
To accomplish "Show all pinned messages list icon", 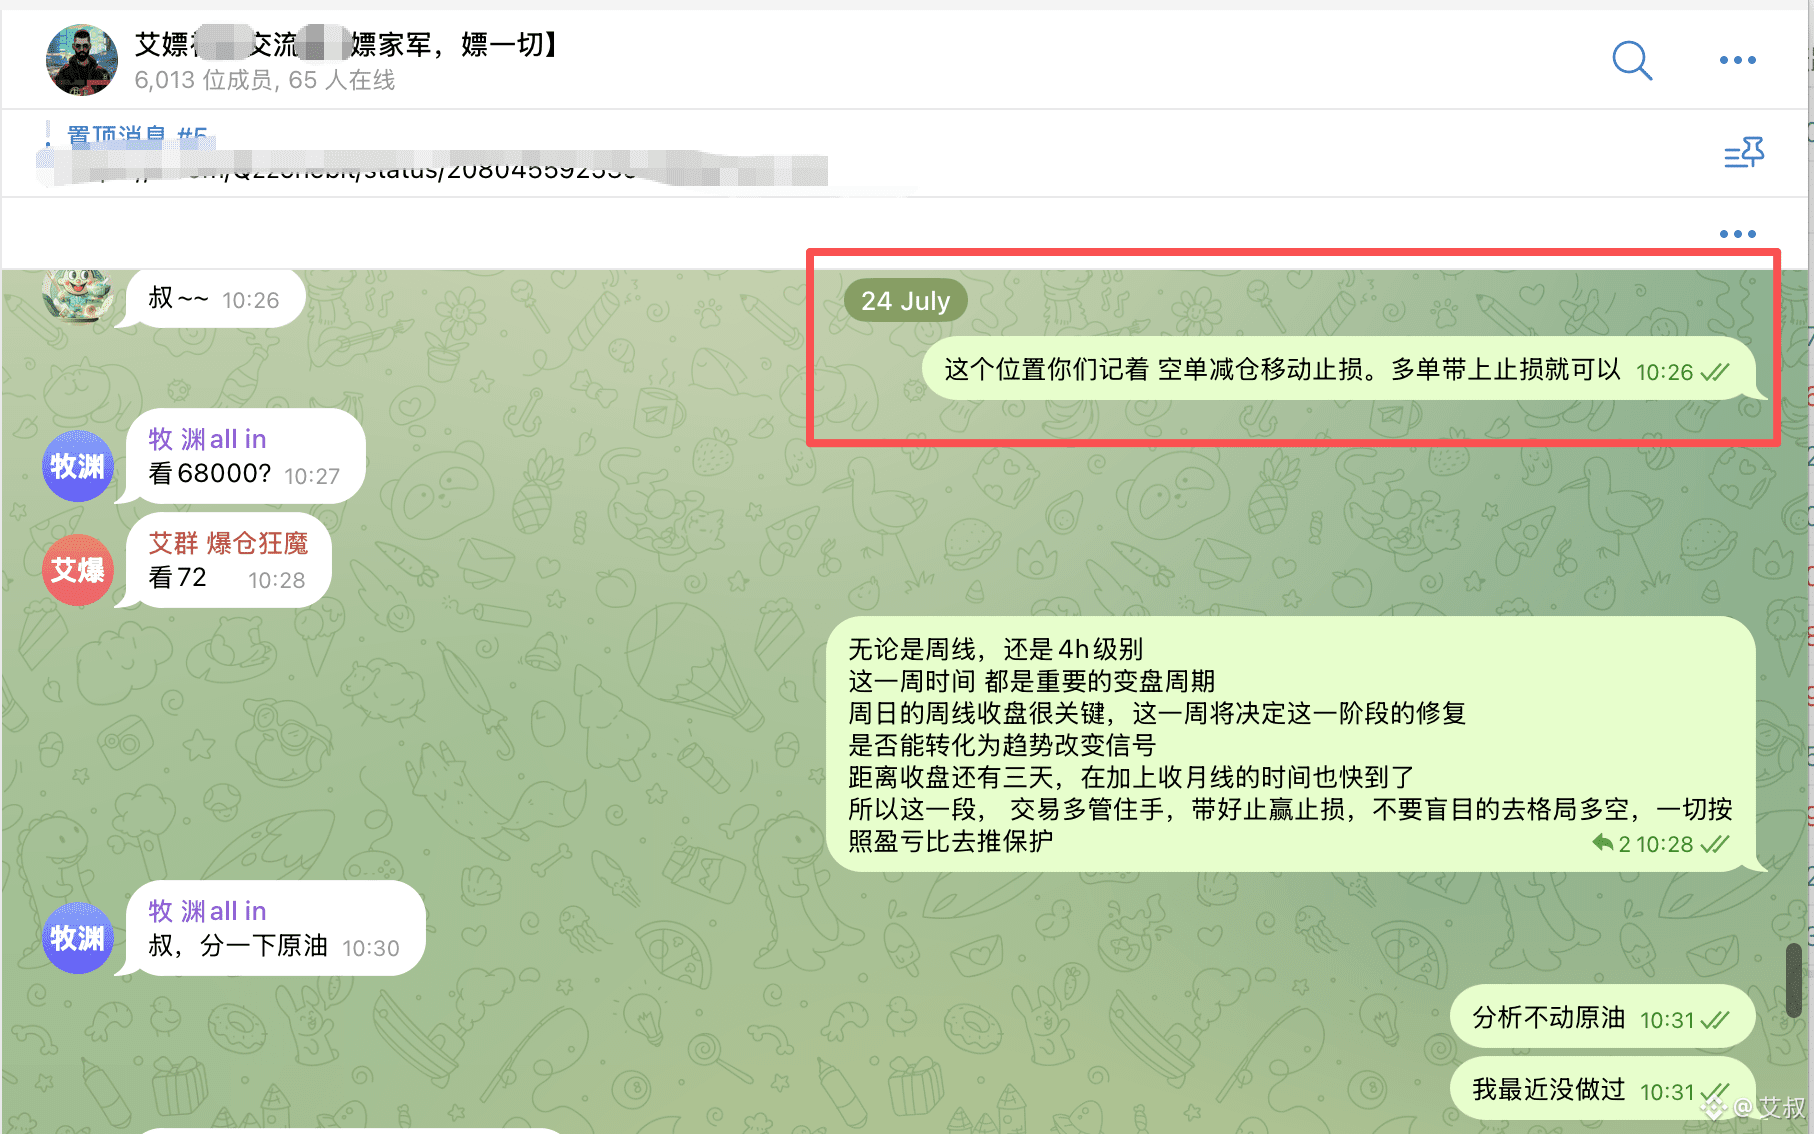I will [x=1744, y=153].
